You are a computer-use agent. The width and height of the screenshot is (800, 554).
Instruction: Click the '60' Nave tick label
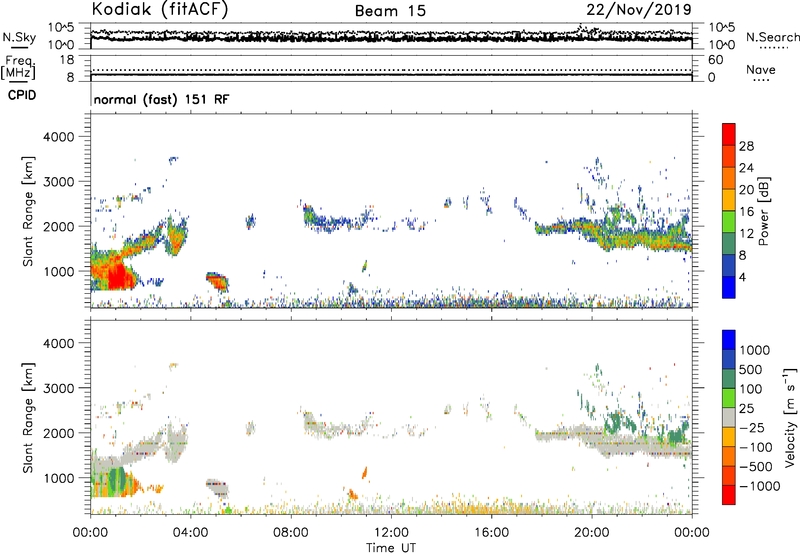[x=715, y=60]
